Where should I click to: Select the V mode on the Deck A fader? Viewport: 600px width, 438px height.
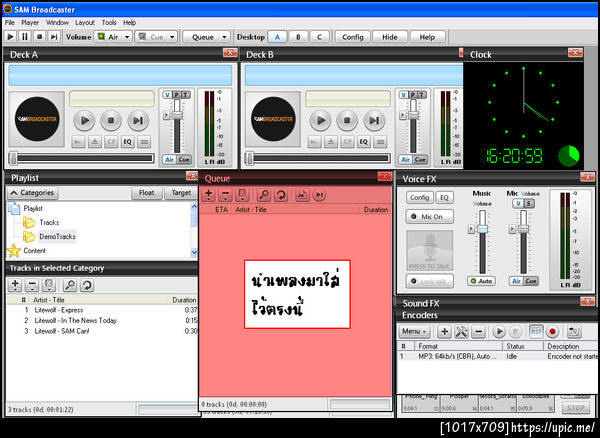[x=167, y=95]
